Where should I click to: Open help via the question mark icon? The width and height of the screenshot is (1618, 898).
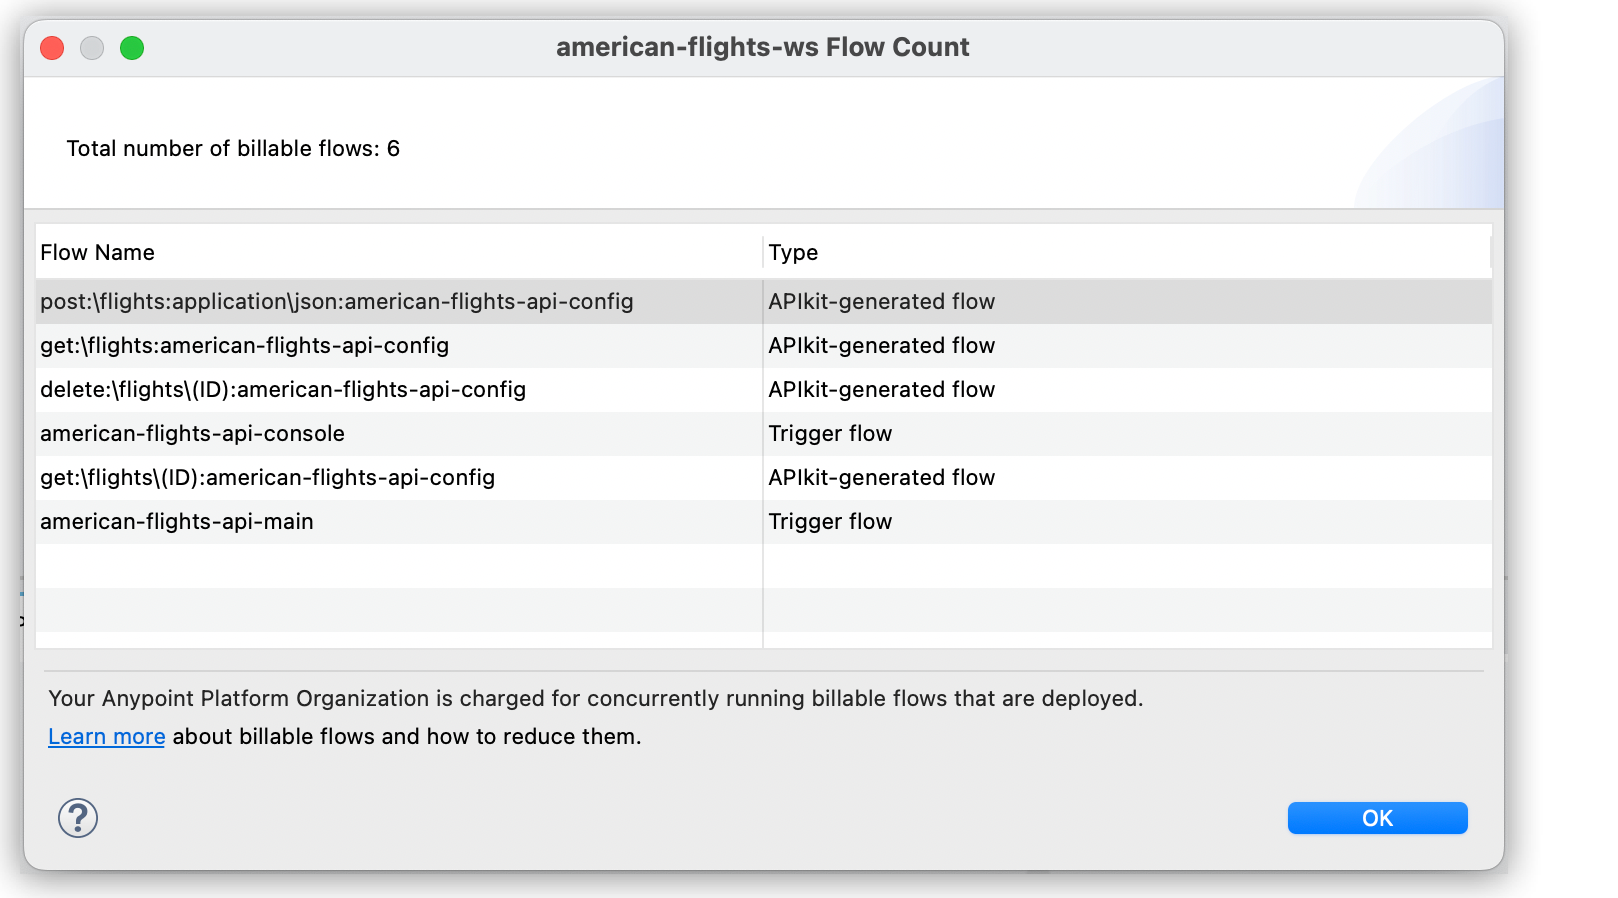(78, 817)
